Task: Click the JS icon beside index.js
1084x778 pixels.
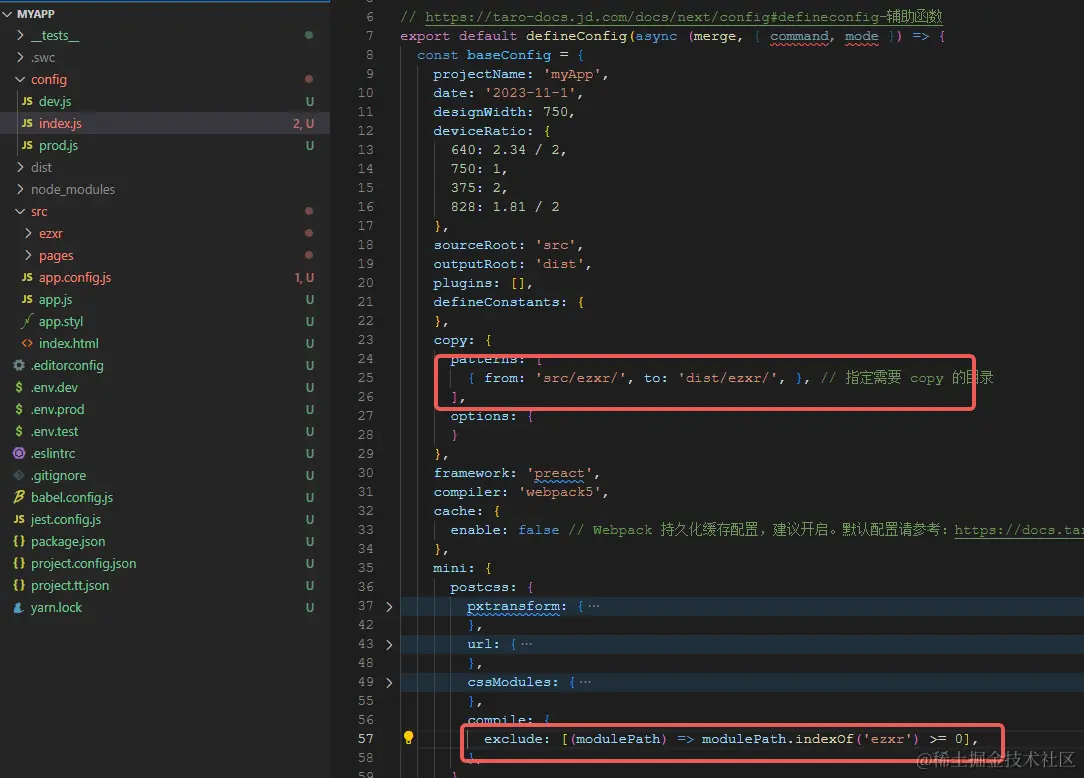Action: click(x=27, y=123)
